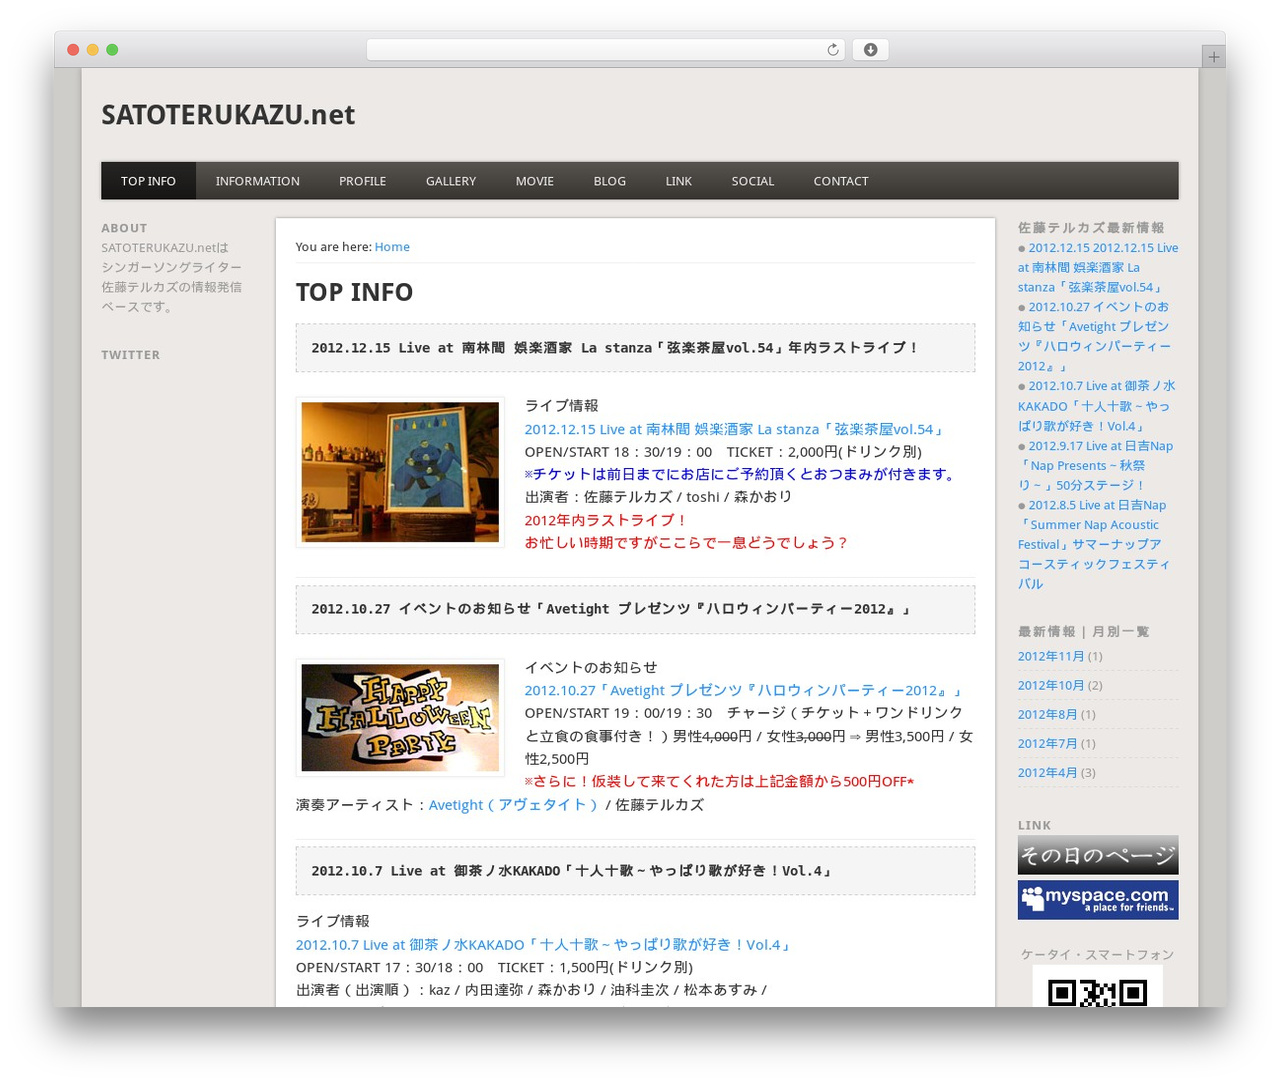Click the SATOTERUKAZU.net site title

pyautogui.click(x=228, y=115)
